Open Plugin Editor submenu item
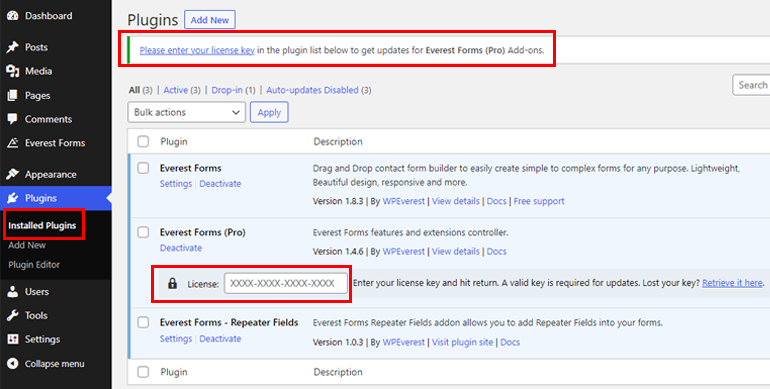This screenshot has width=770, height=389. click(x=34, y=265)
